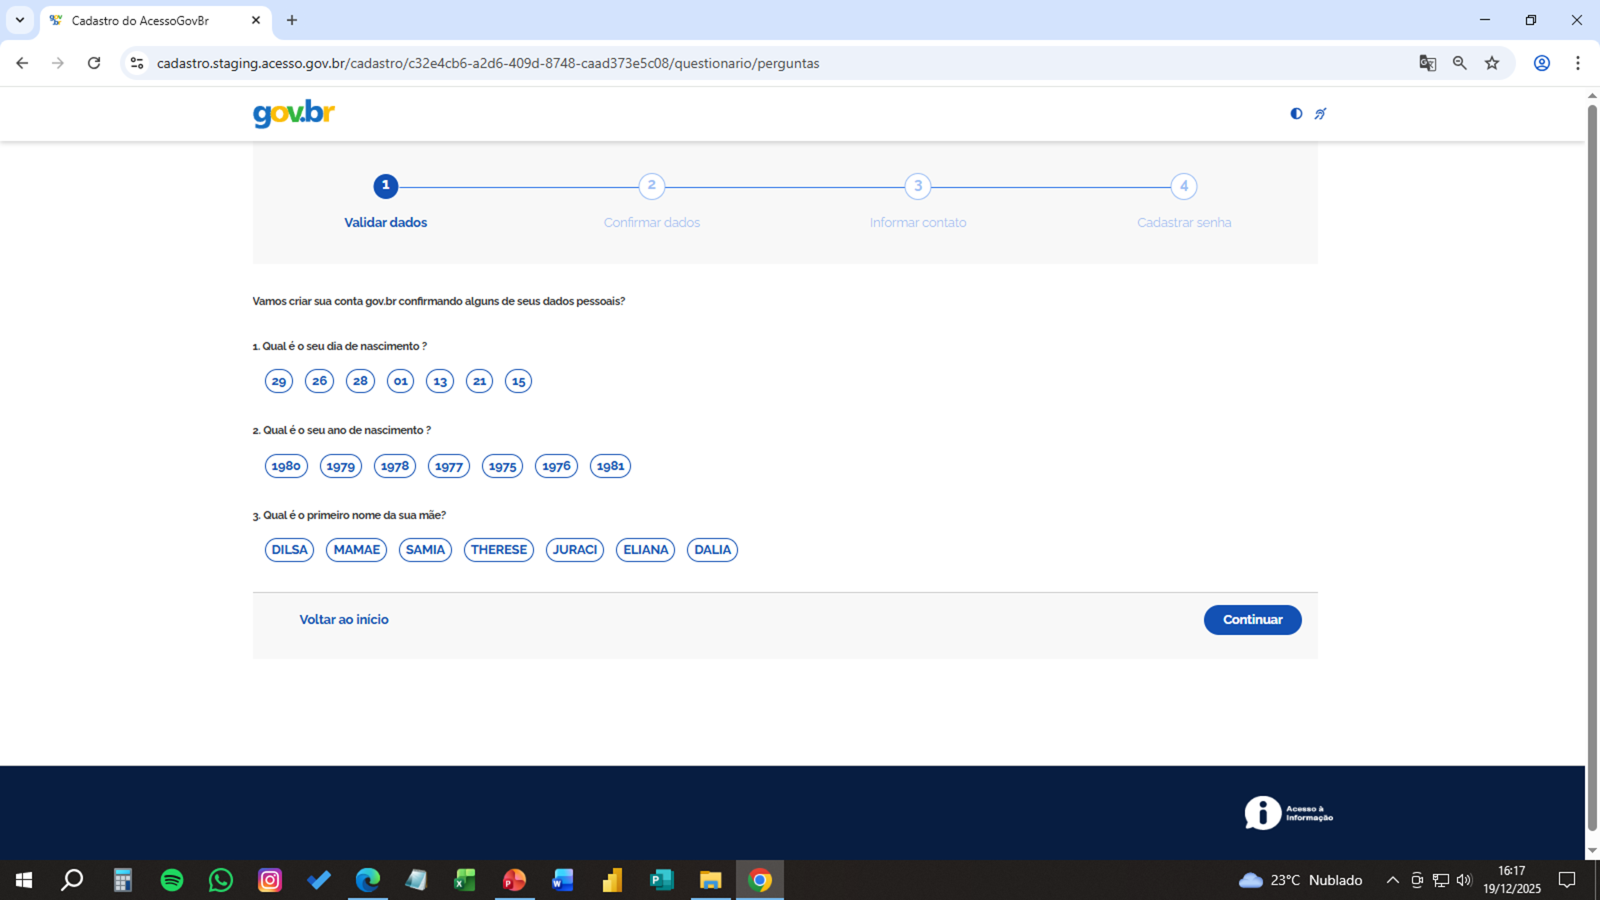Show hidden system tray icons
The image size is (1600, 900).
pyautogui.click(x=1392, y=880)
